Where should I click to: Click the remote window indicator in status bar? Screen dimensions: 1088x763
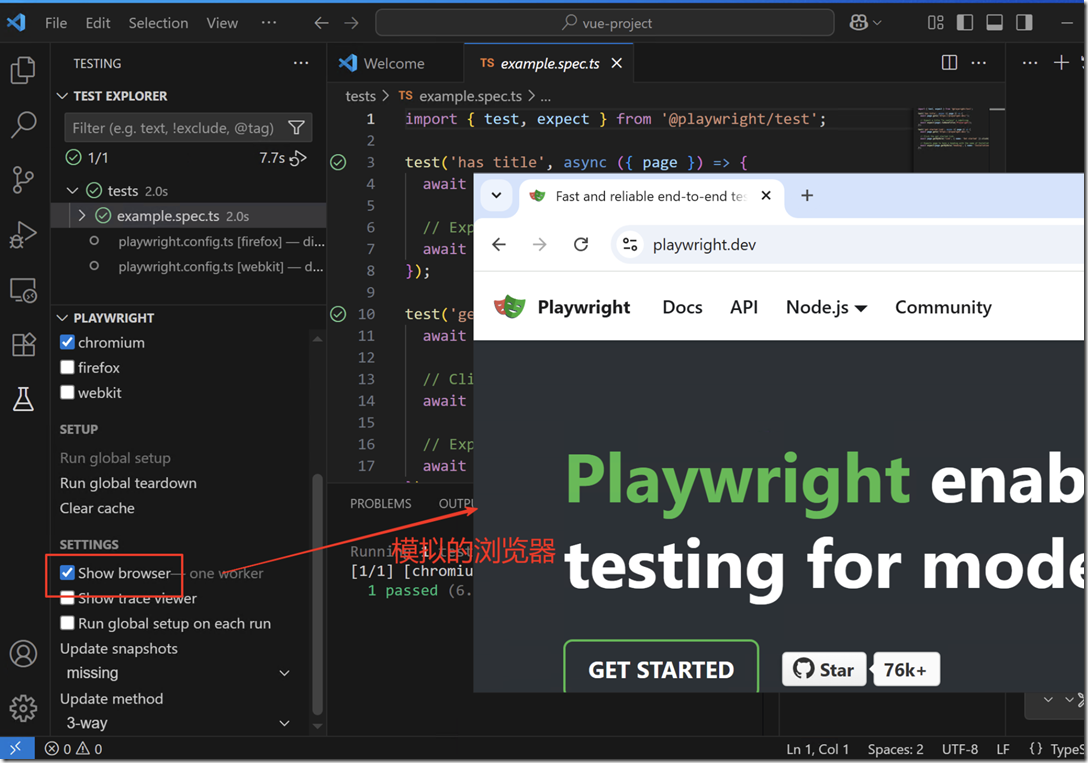click(x=17, y=748)
